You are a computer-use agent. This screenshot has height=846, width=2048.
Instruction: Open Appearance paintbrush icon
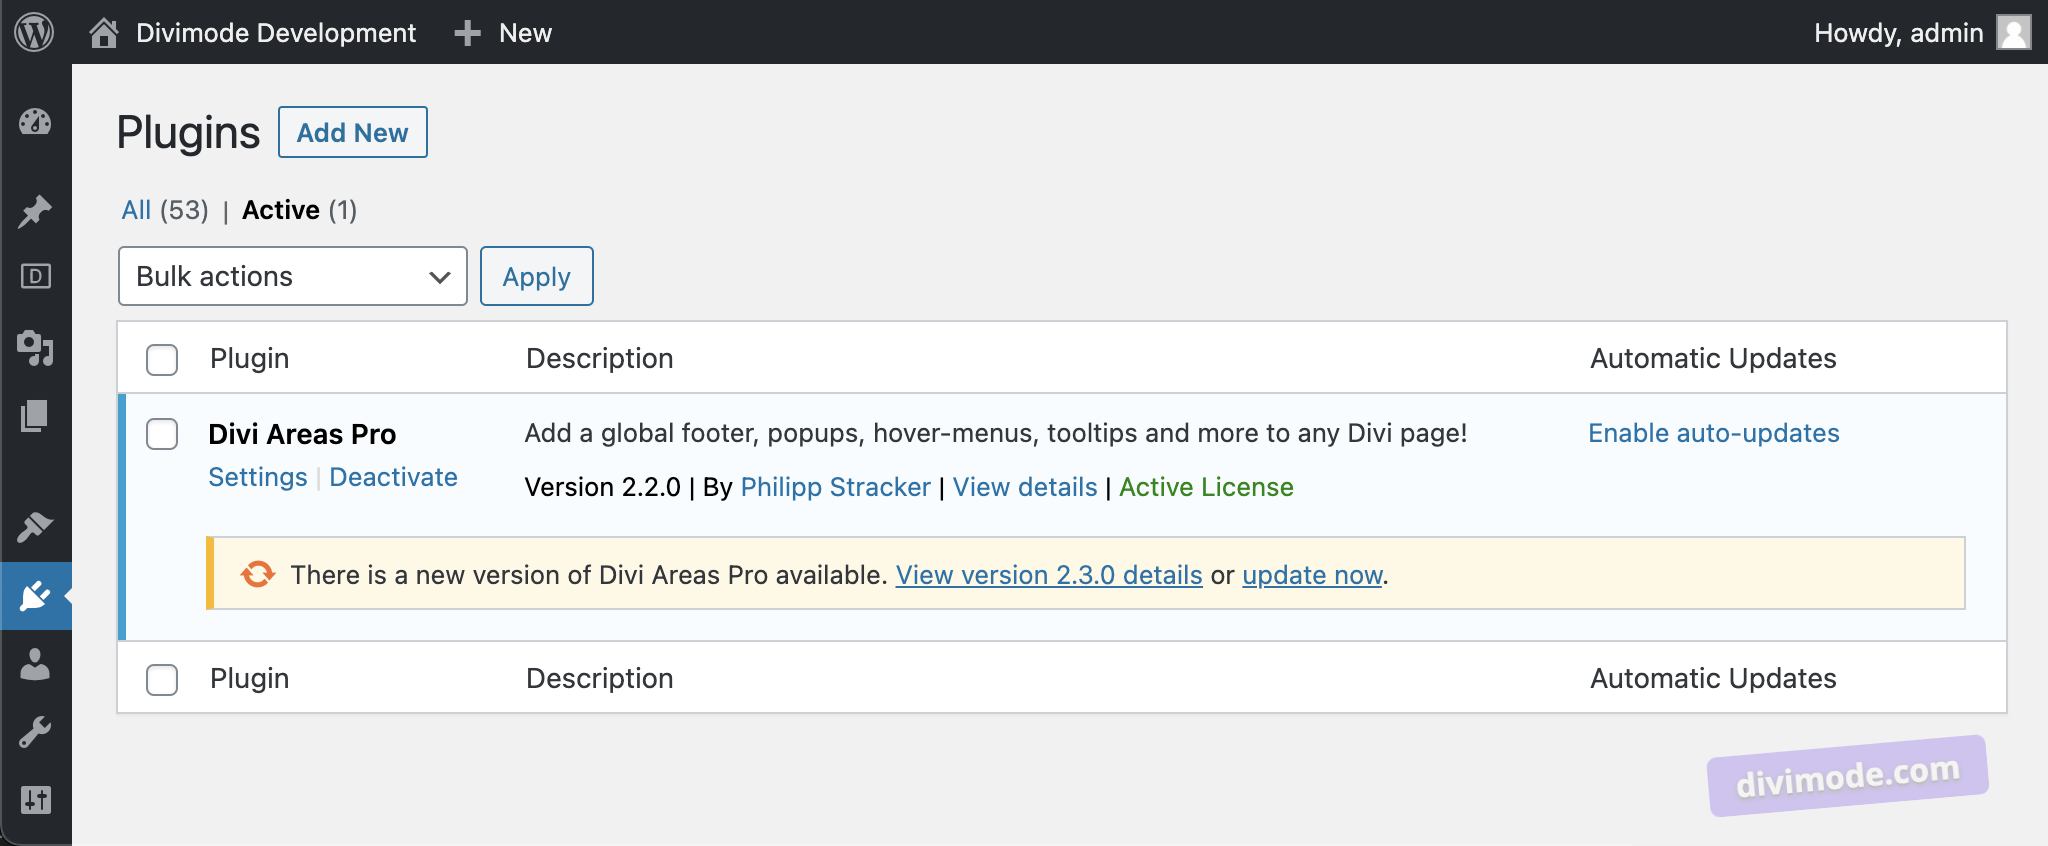[x=35, y=526]
